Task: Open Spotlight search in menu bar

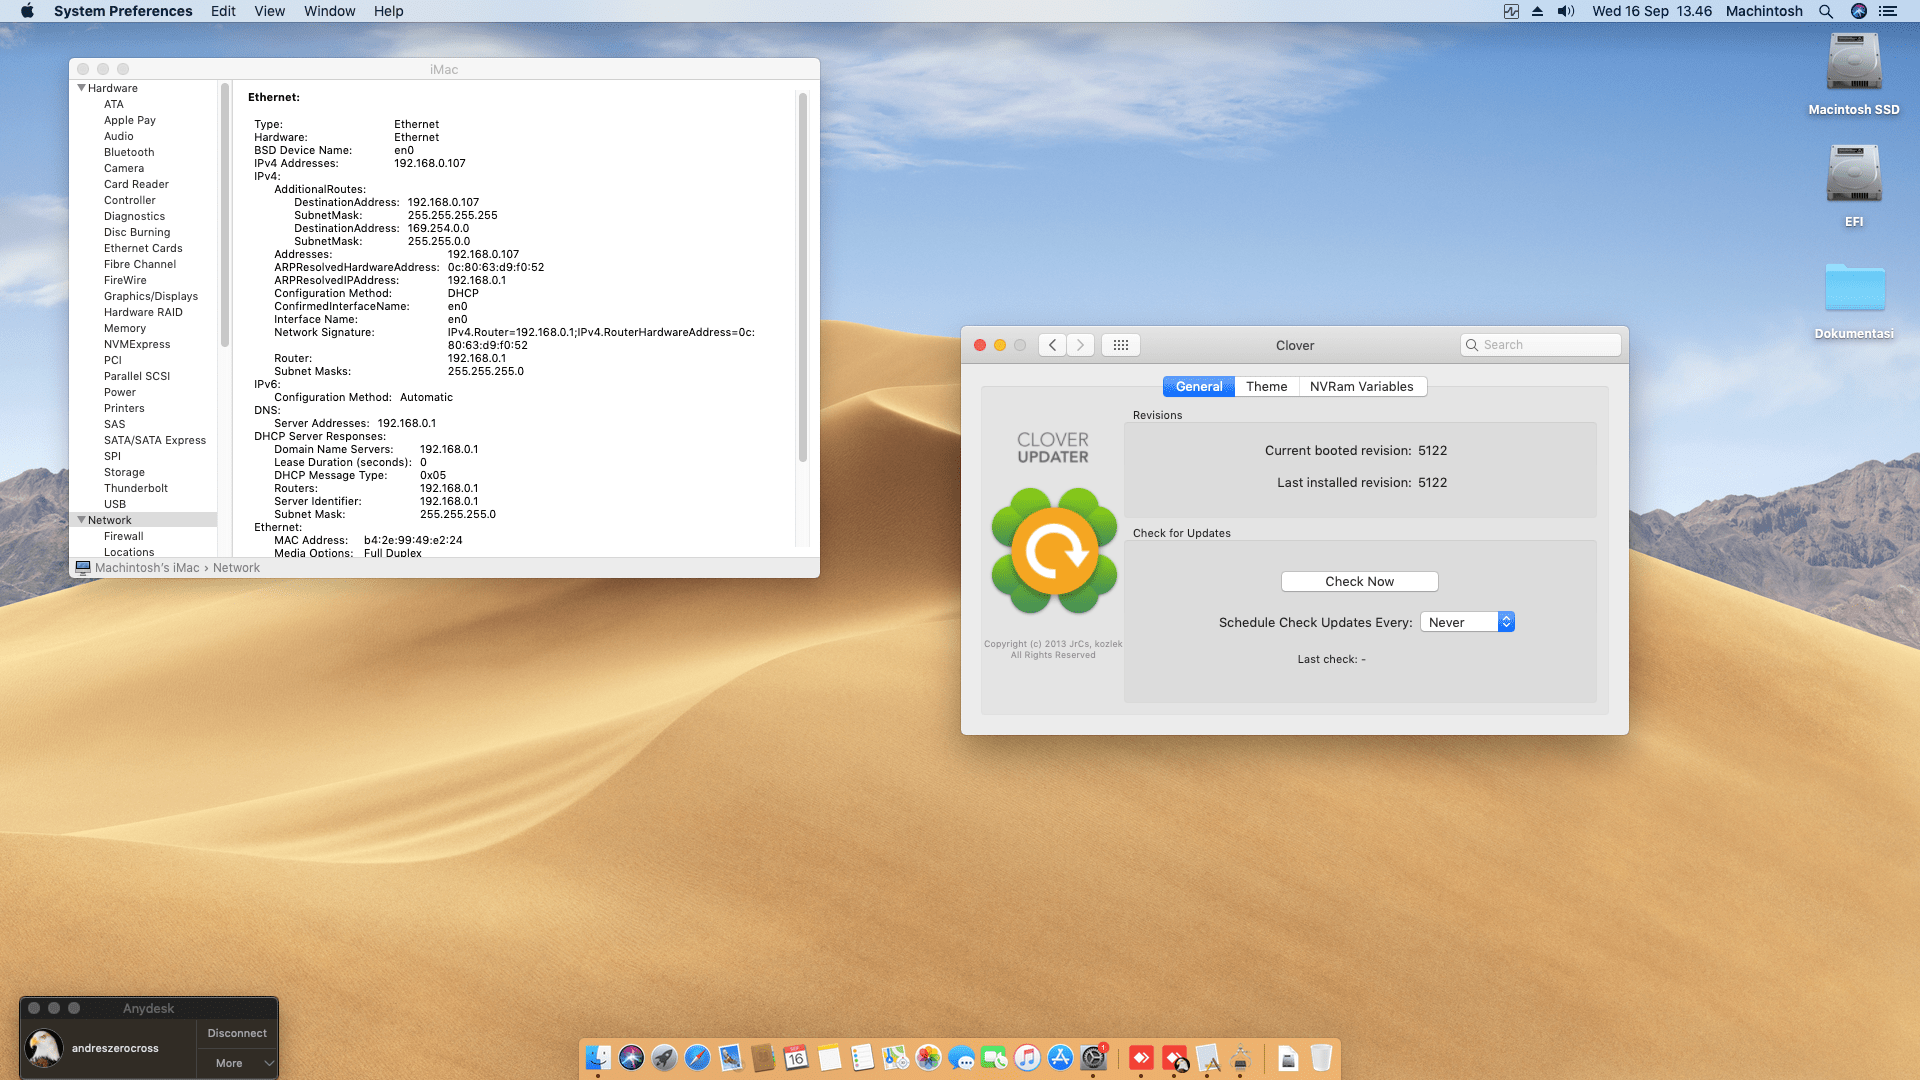Action: (1825, 11)
